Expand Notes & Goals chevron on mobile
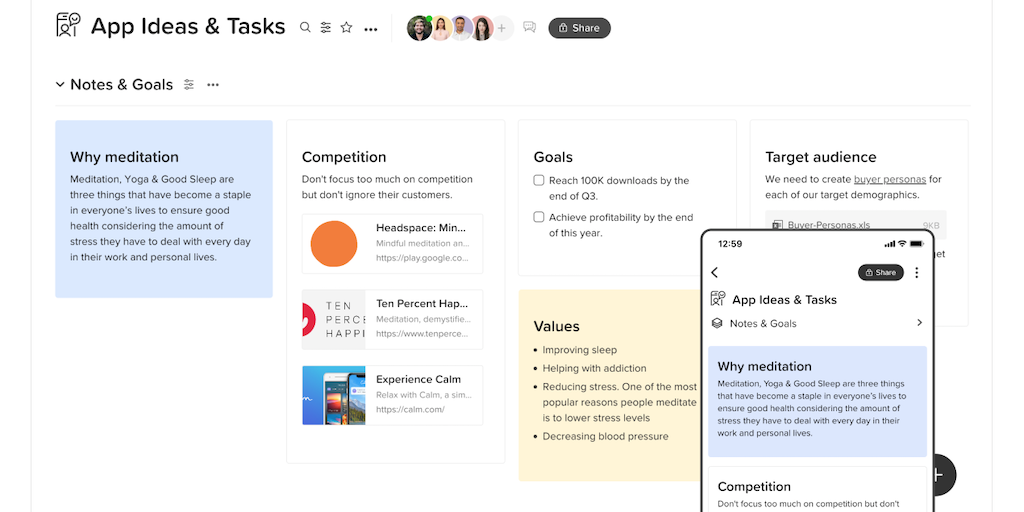This screenshot has height=512, width=1024. point(919,323)
